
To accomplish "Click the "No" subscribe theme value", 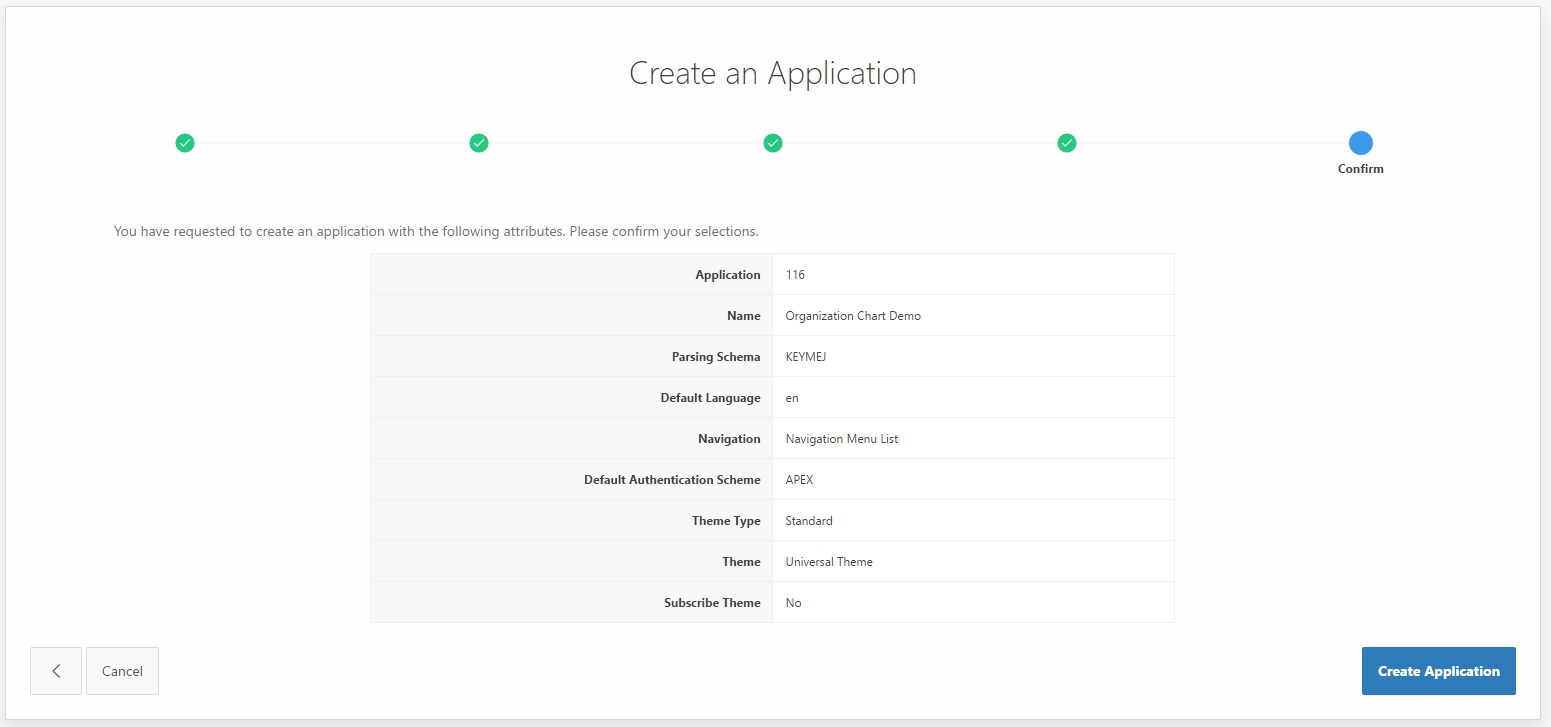I will pos(793,603).
